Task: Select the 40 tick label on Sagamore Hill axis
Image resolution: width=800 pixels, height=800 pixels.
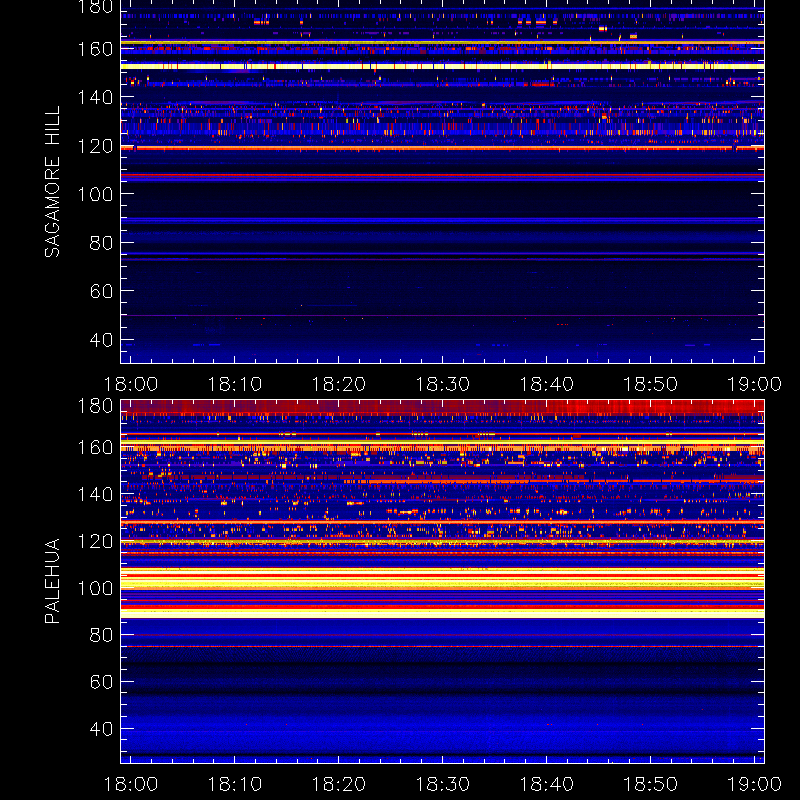Action: click(x=101, y=339)
